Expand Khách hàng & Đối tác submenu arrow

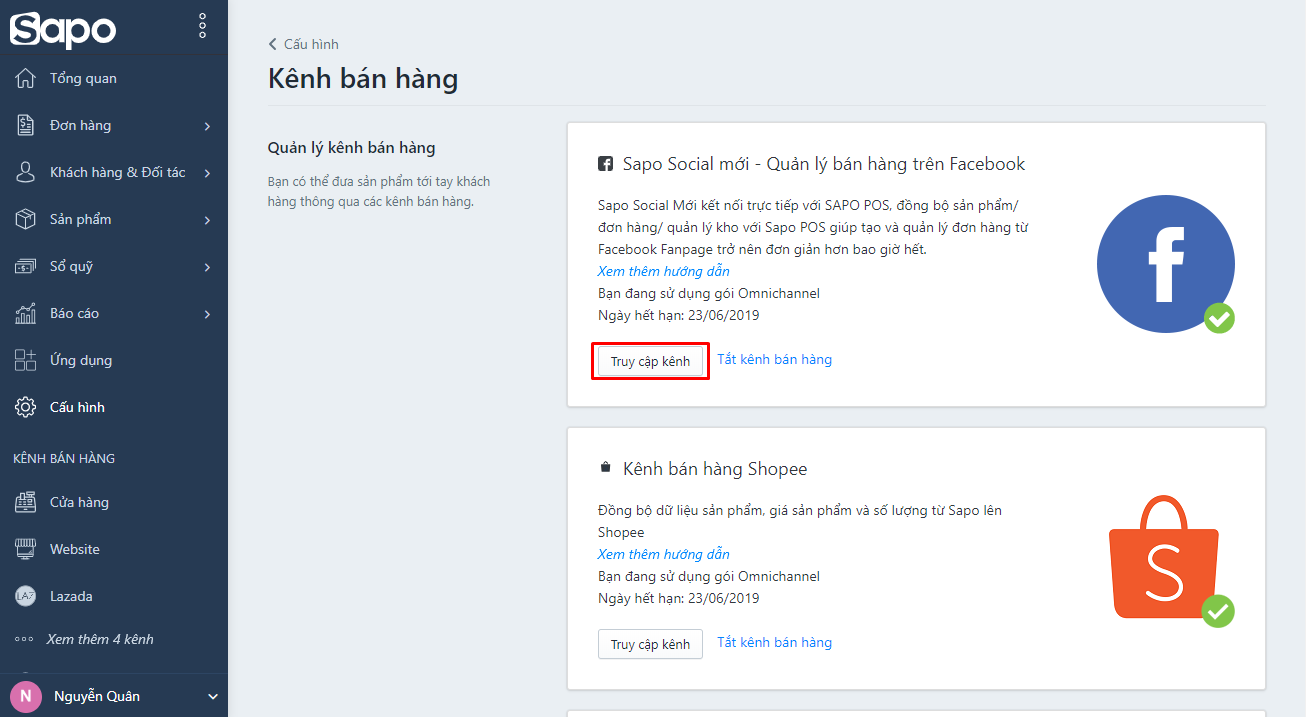coord(207,173)
